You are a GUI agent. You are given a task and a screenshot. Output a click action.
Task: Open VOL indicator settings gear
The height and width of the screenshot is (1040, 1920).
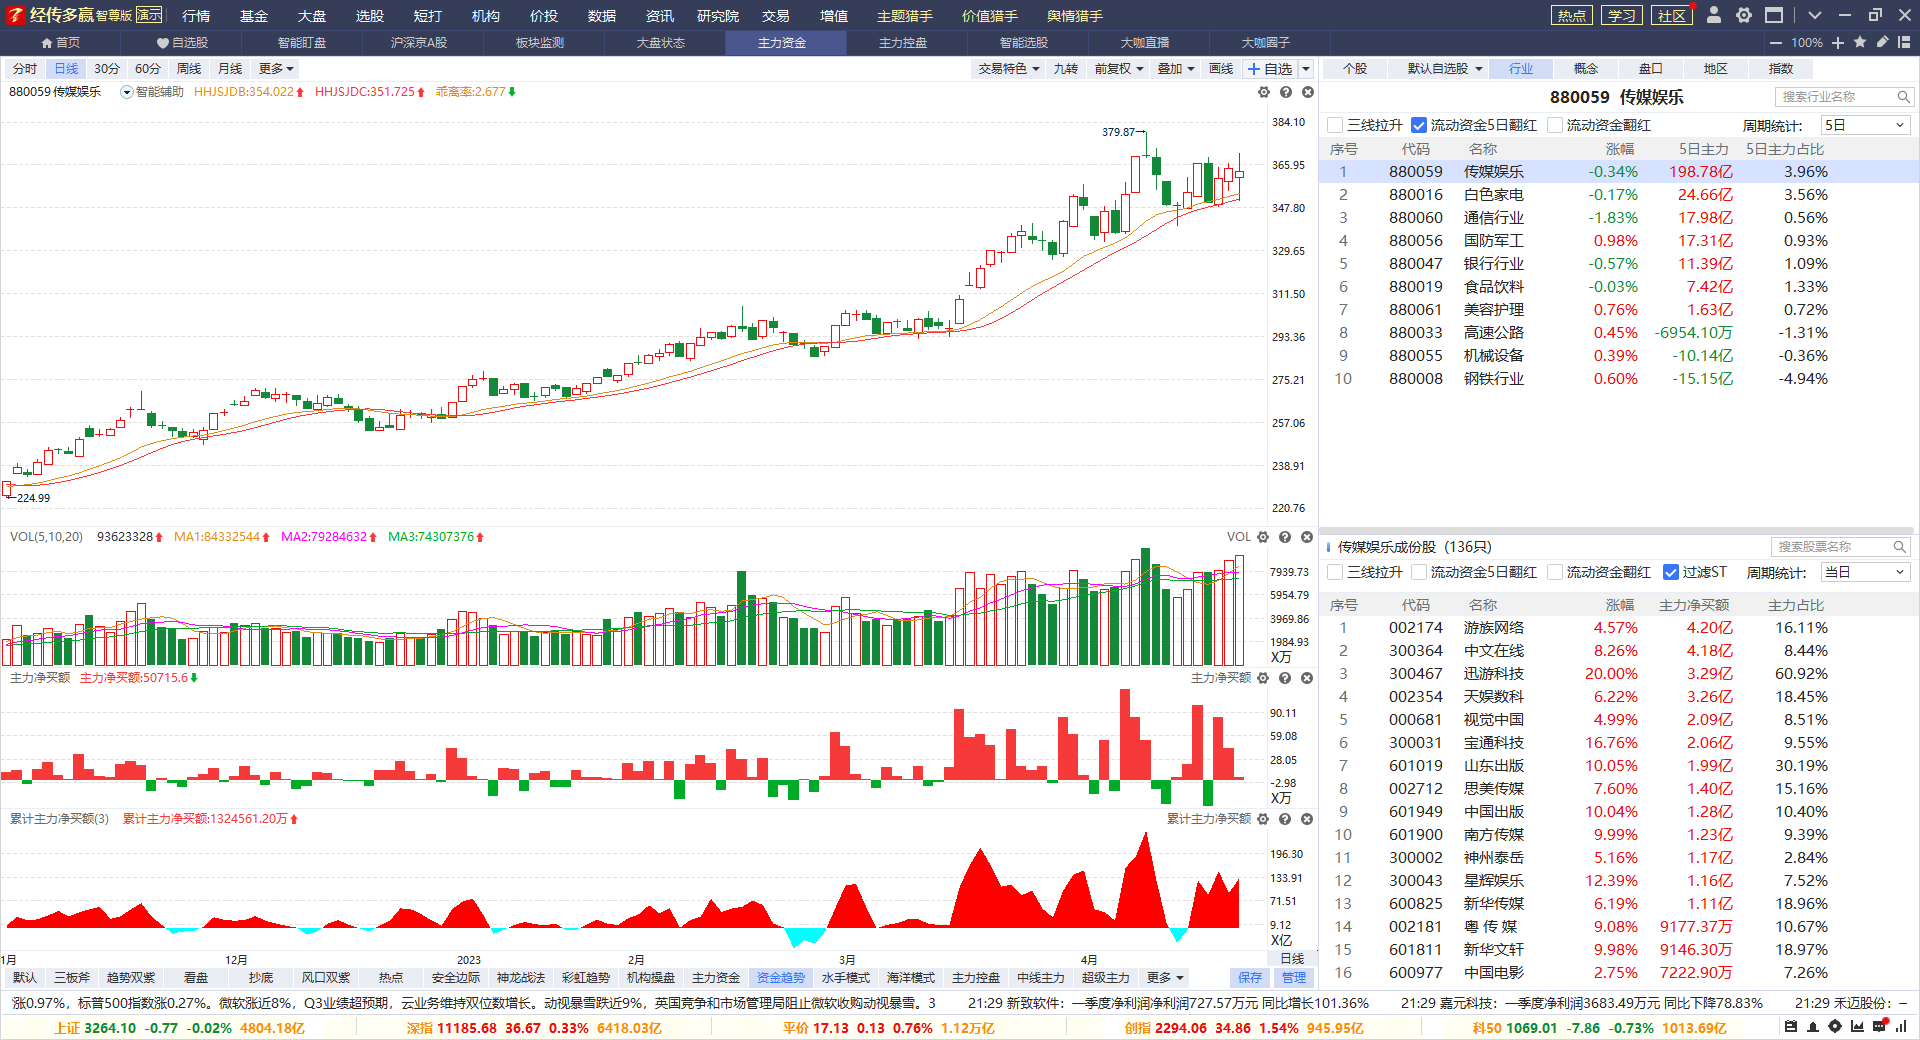click(x=1263, y=537)
